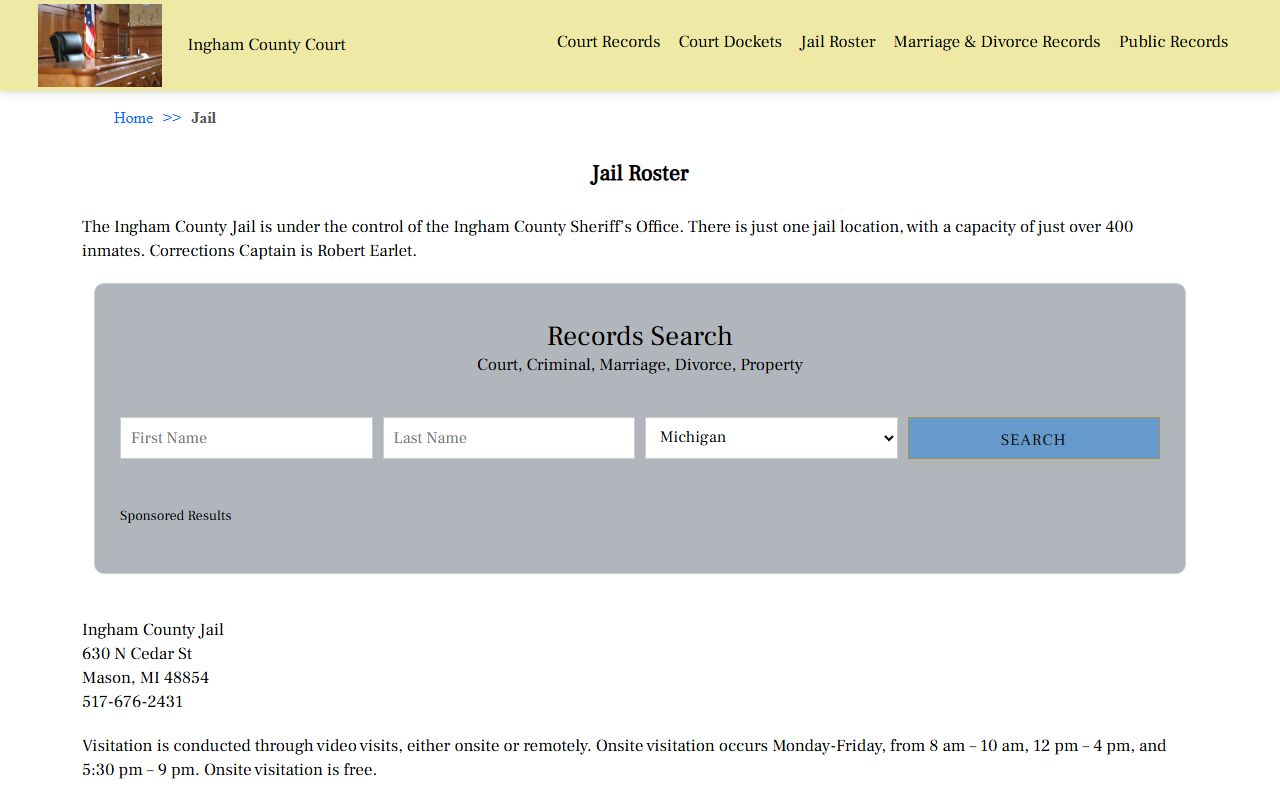The image size is (1280, 800).
Task: Click the phone number 517-676-2431
Action: (133, 702)
